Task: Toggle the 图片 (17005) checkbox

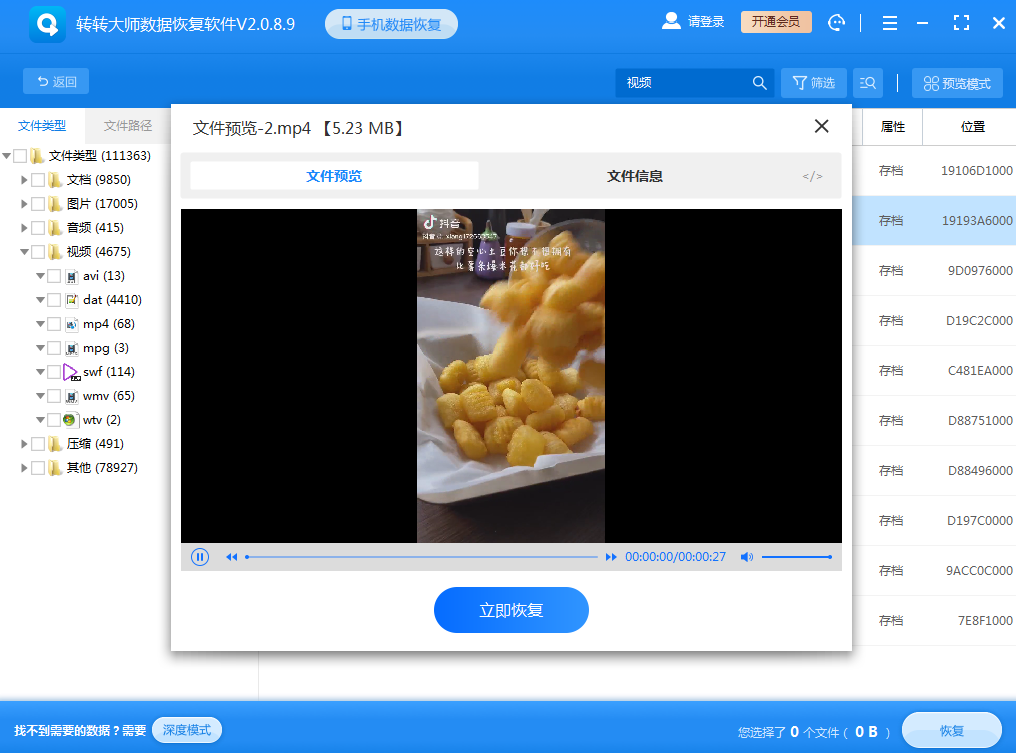Action: click(38, 204)
